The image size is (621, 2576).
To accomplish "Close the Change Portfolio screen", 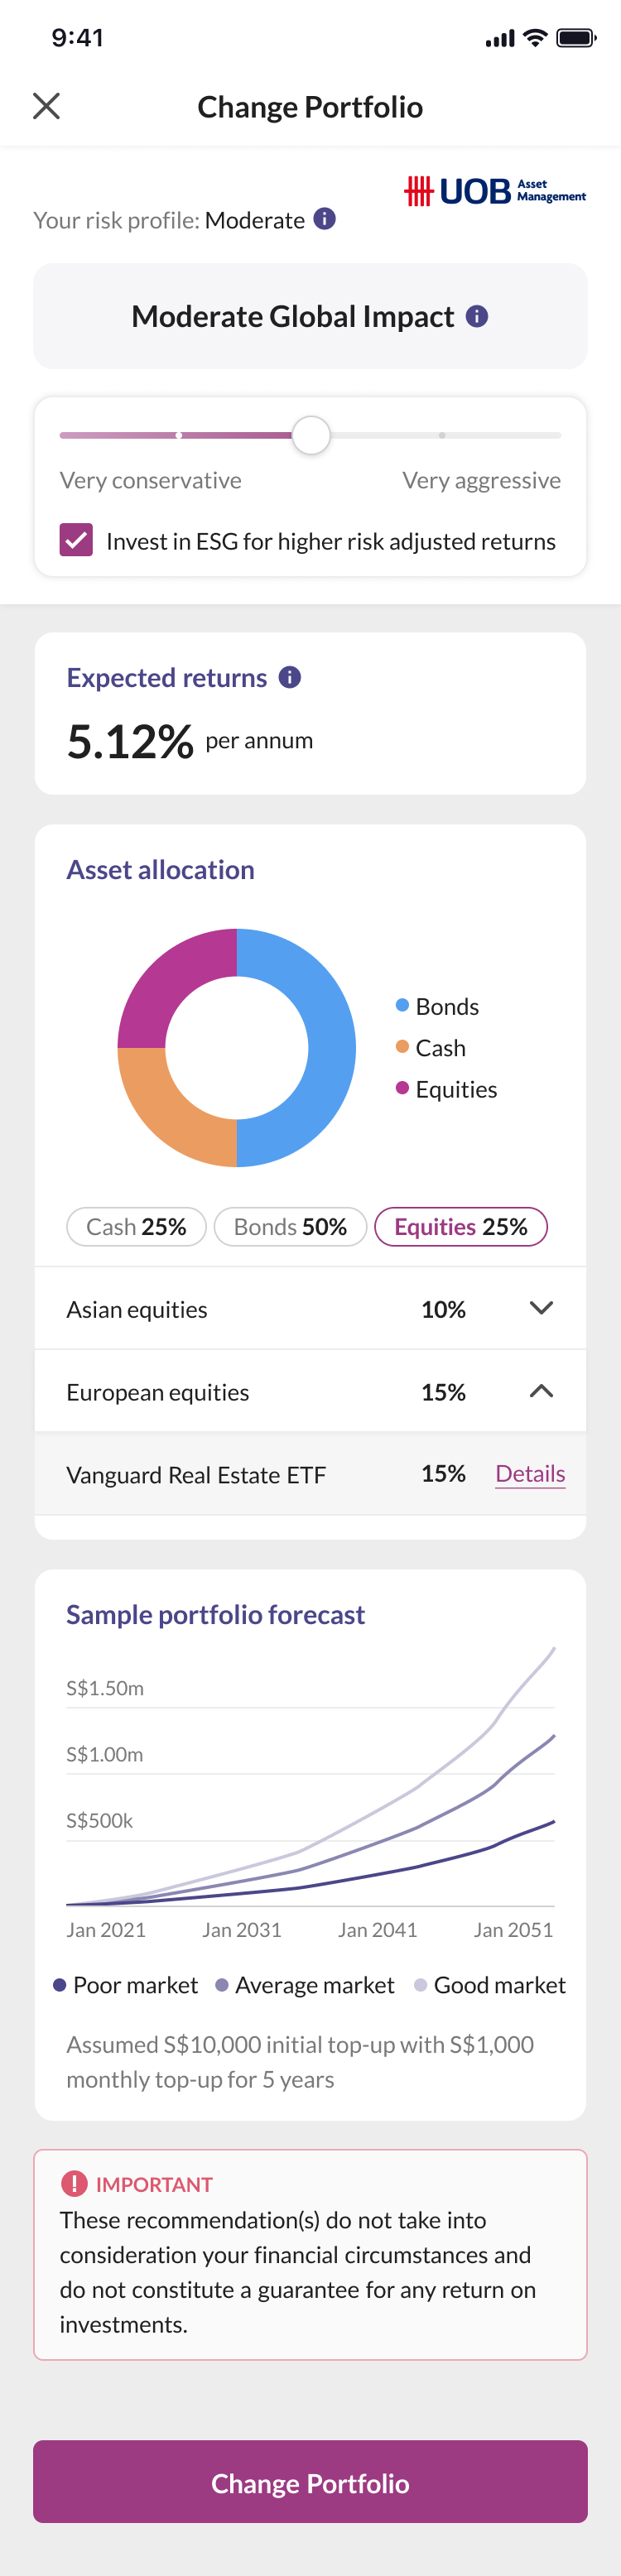I will tap(46, 106).
